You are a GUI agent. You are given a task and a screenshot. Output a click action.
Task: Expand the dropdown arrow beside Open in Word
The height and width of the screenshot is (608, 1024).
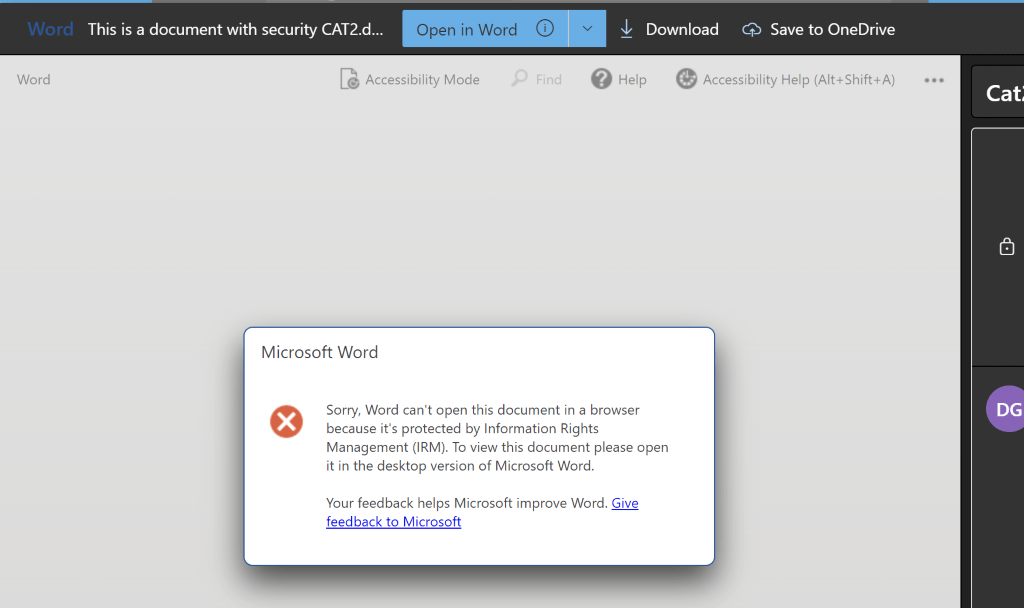[587, 29]
